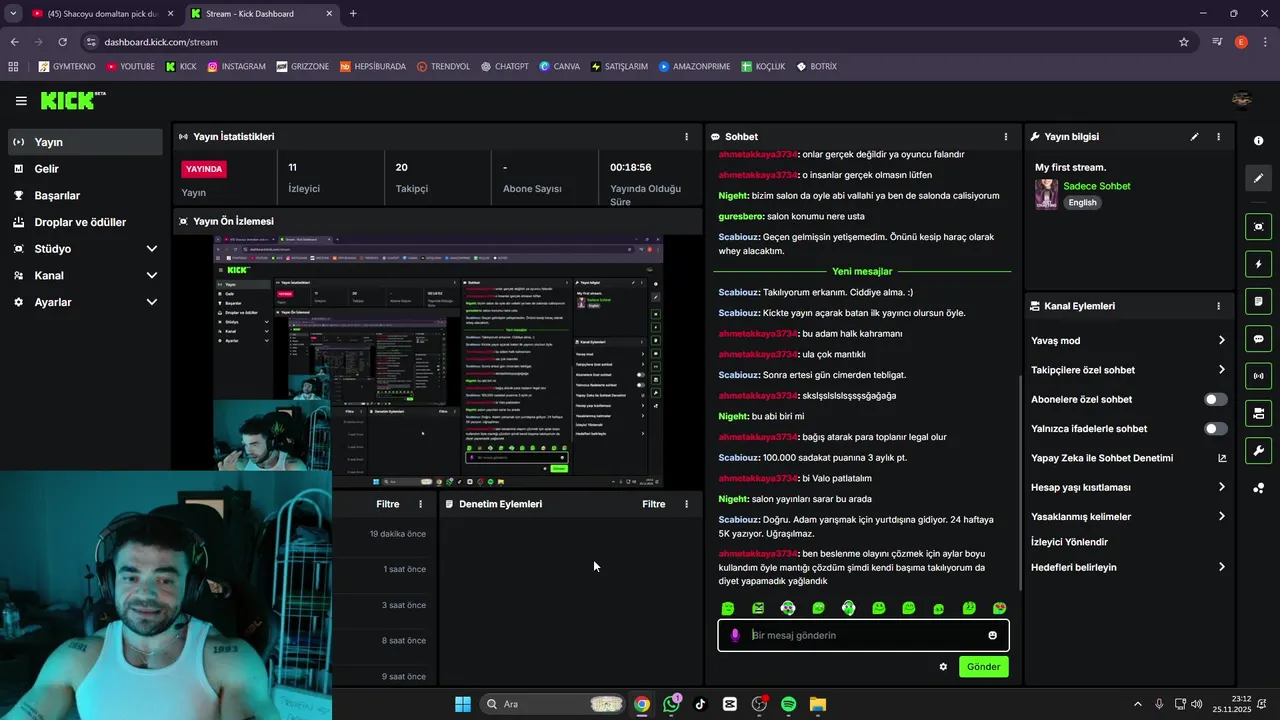The width and height of the screenshot is (1280, 720).
Task: Click the pencil edit icon in the right sidebar
Action: pos(1259,178)
